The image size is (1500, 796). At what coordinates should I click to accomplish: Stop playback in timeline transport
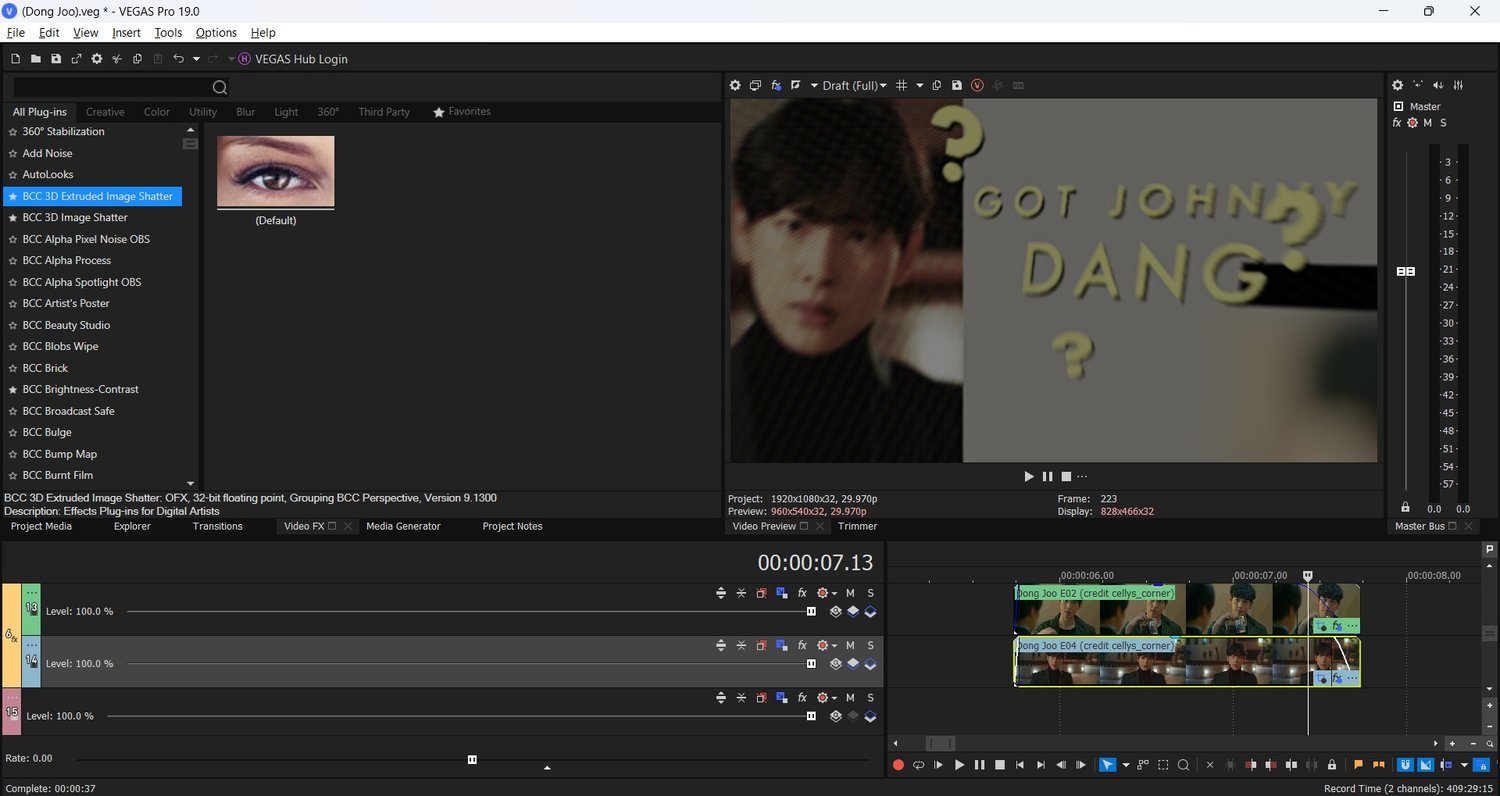(999, 765)
